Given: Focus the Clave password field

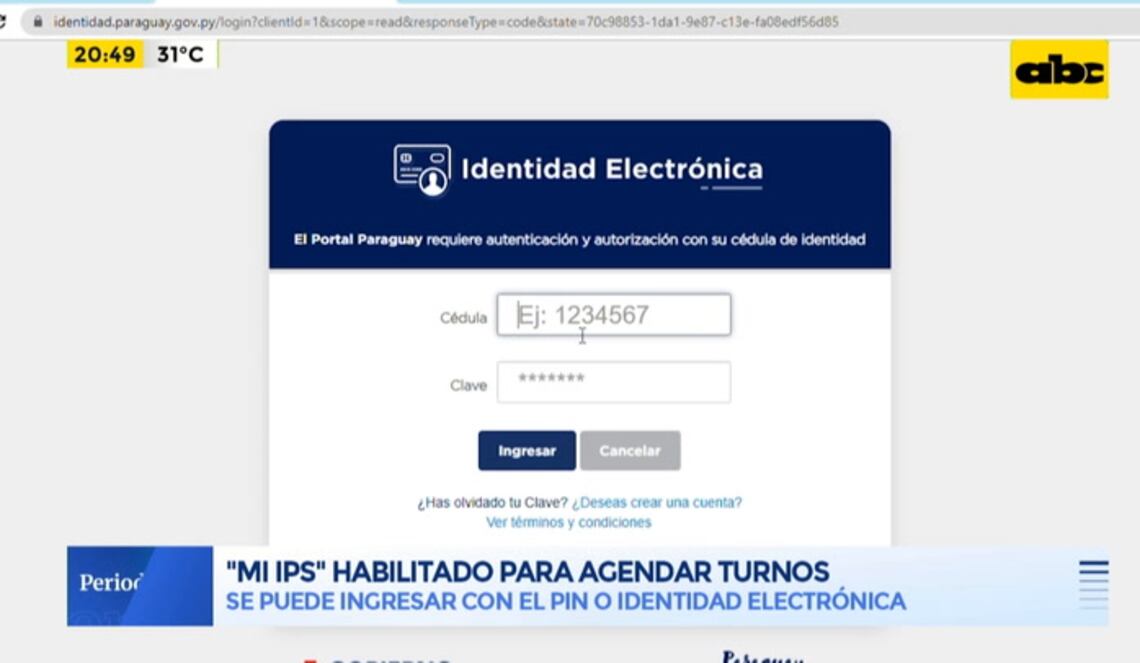Looking at the screenshot, I should (x=614, y=382).
